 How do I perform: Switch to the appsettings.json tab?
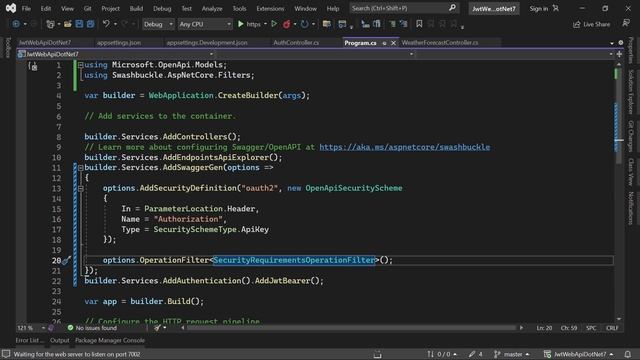coord(119,42)
